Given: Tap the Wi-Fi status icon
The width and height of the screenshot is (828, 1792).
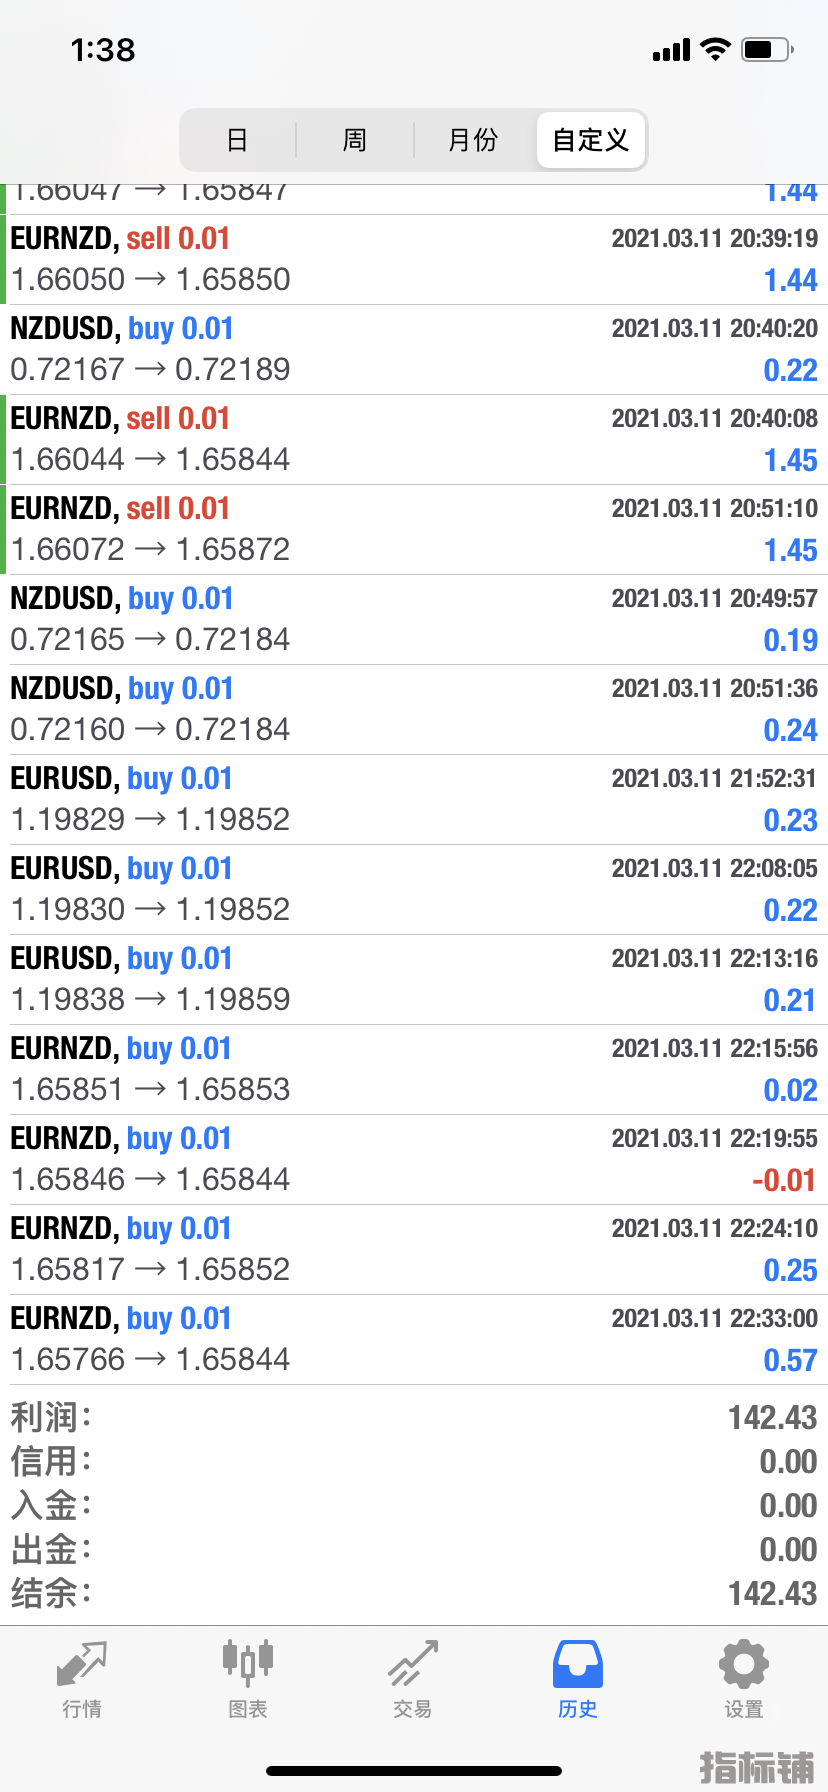Looking at the screenshot, I should [715, 49].
